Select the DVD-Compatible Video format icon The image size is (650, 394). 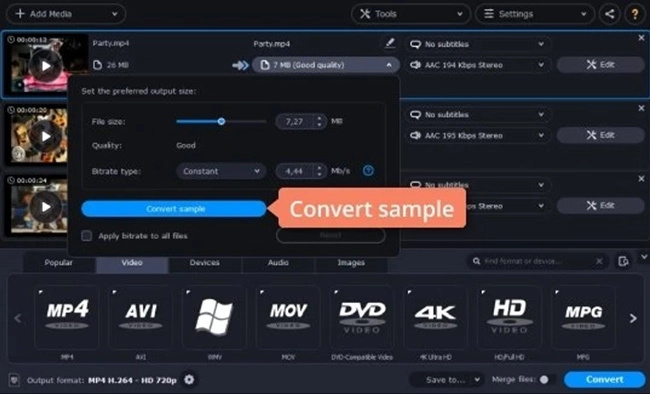click(x=362, y=317)
